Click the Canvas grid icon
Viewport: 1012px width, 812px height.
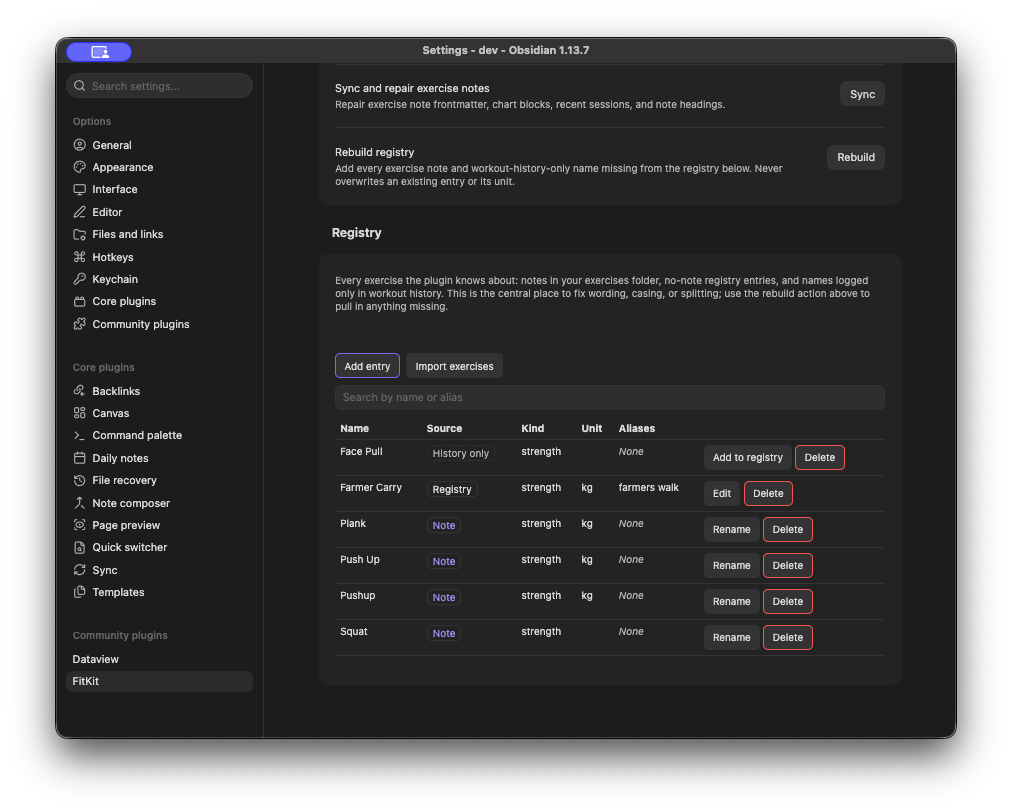point(79,413)
